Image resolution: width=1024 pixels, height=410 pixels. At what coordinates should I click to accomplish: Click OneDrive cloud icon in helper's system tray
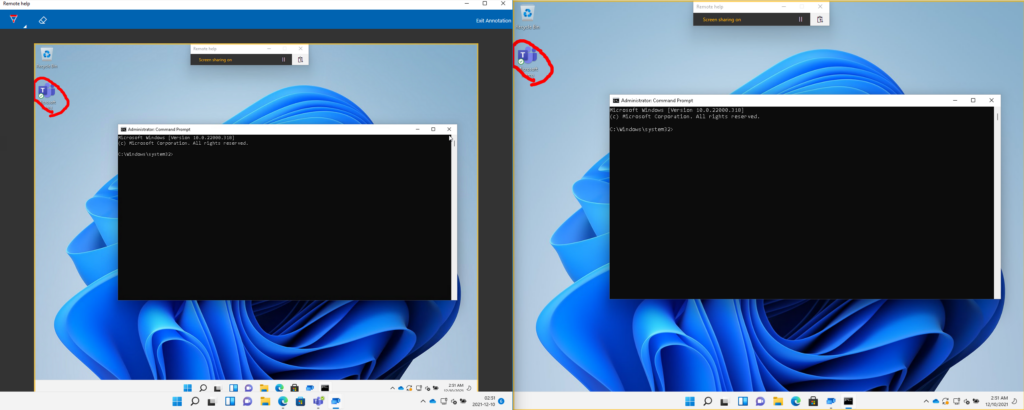pos(432,402)
